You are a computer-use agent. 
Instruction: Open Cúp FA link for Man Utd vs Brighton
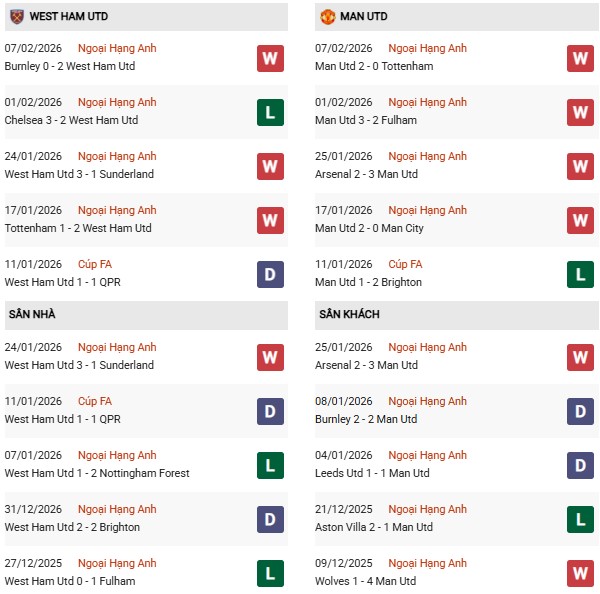[x=405, y=264]
